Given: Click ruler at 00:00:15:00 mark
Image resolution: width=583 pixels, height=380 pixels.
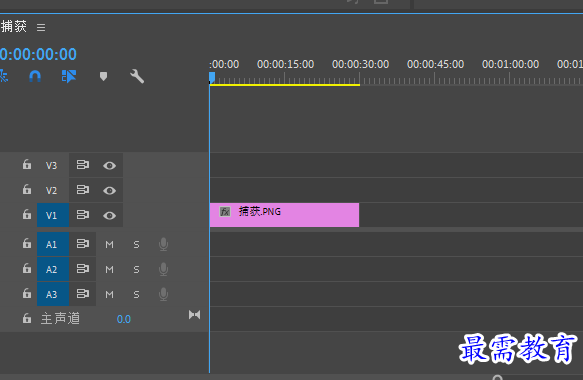Looking at the screenshot, I should 285,64.
